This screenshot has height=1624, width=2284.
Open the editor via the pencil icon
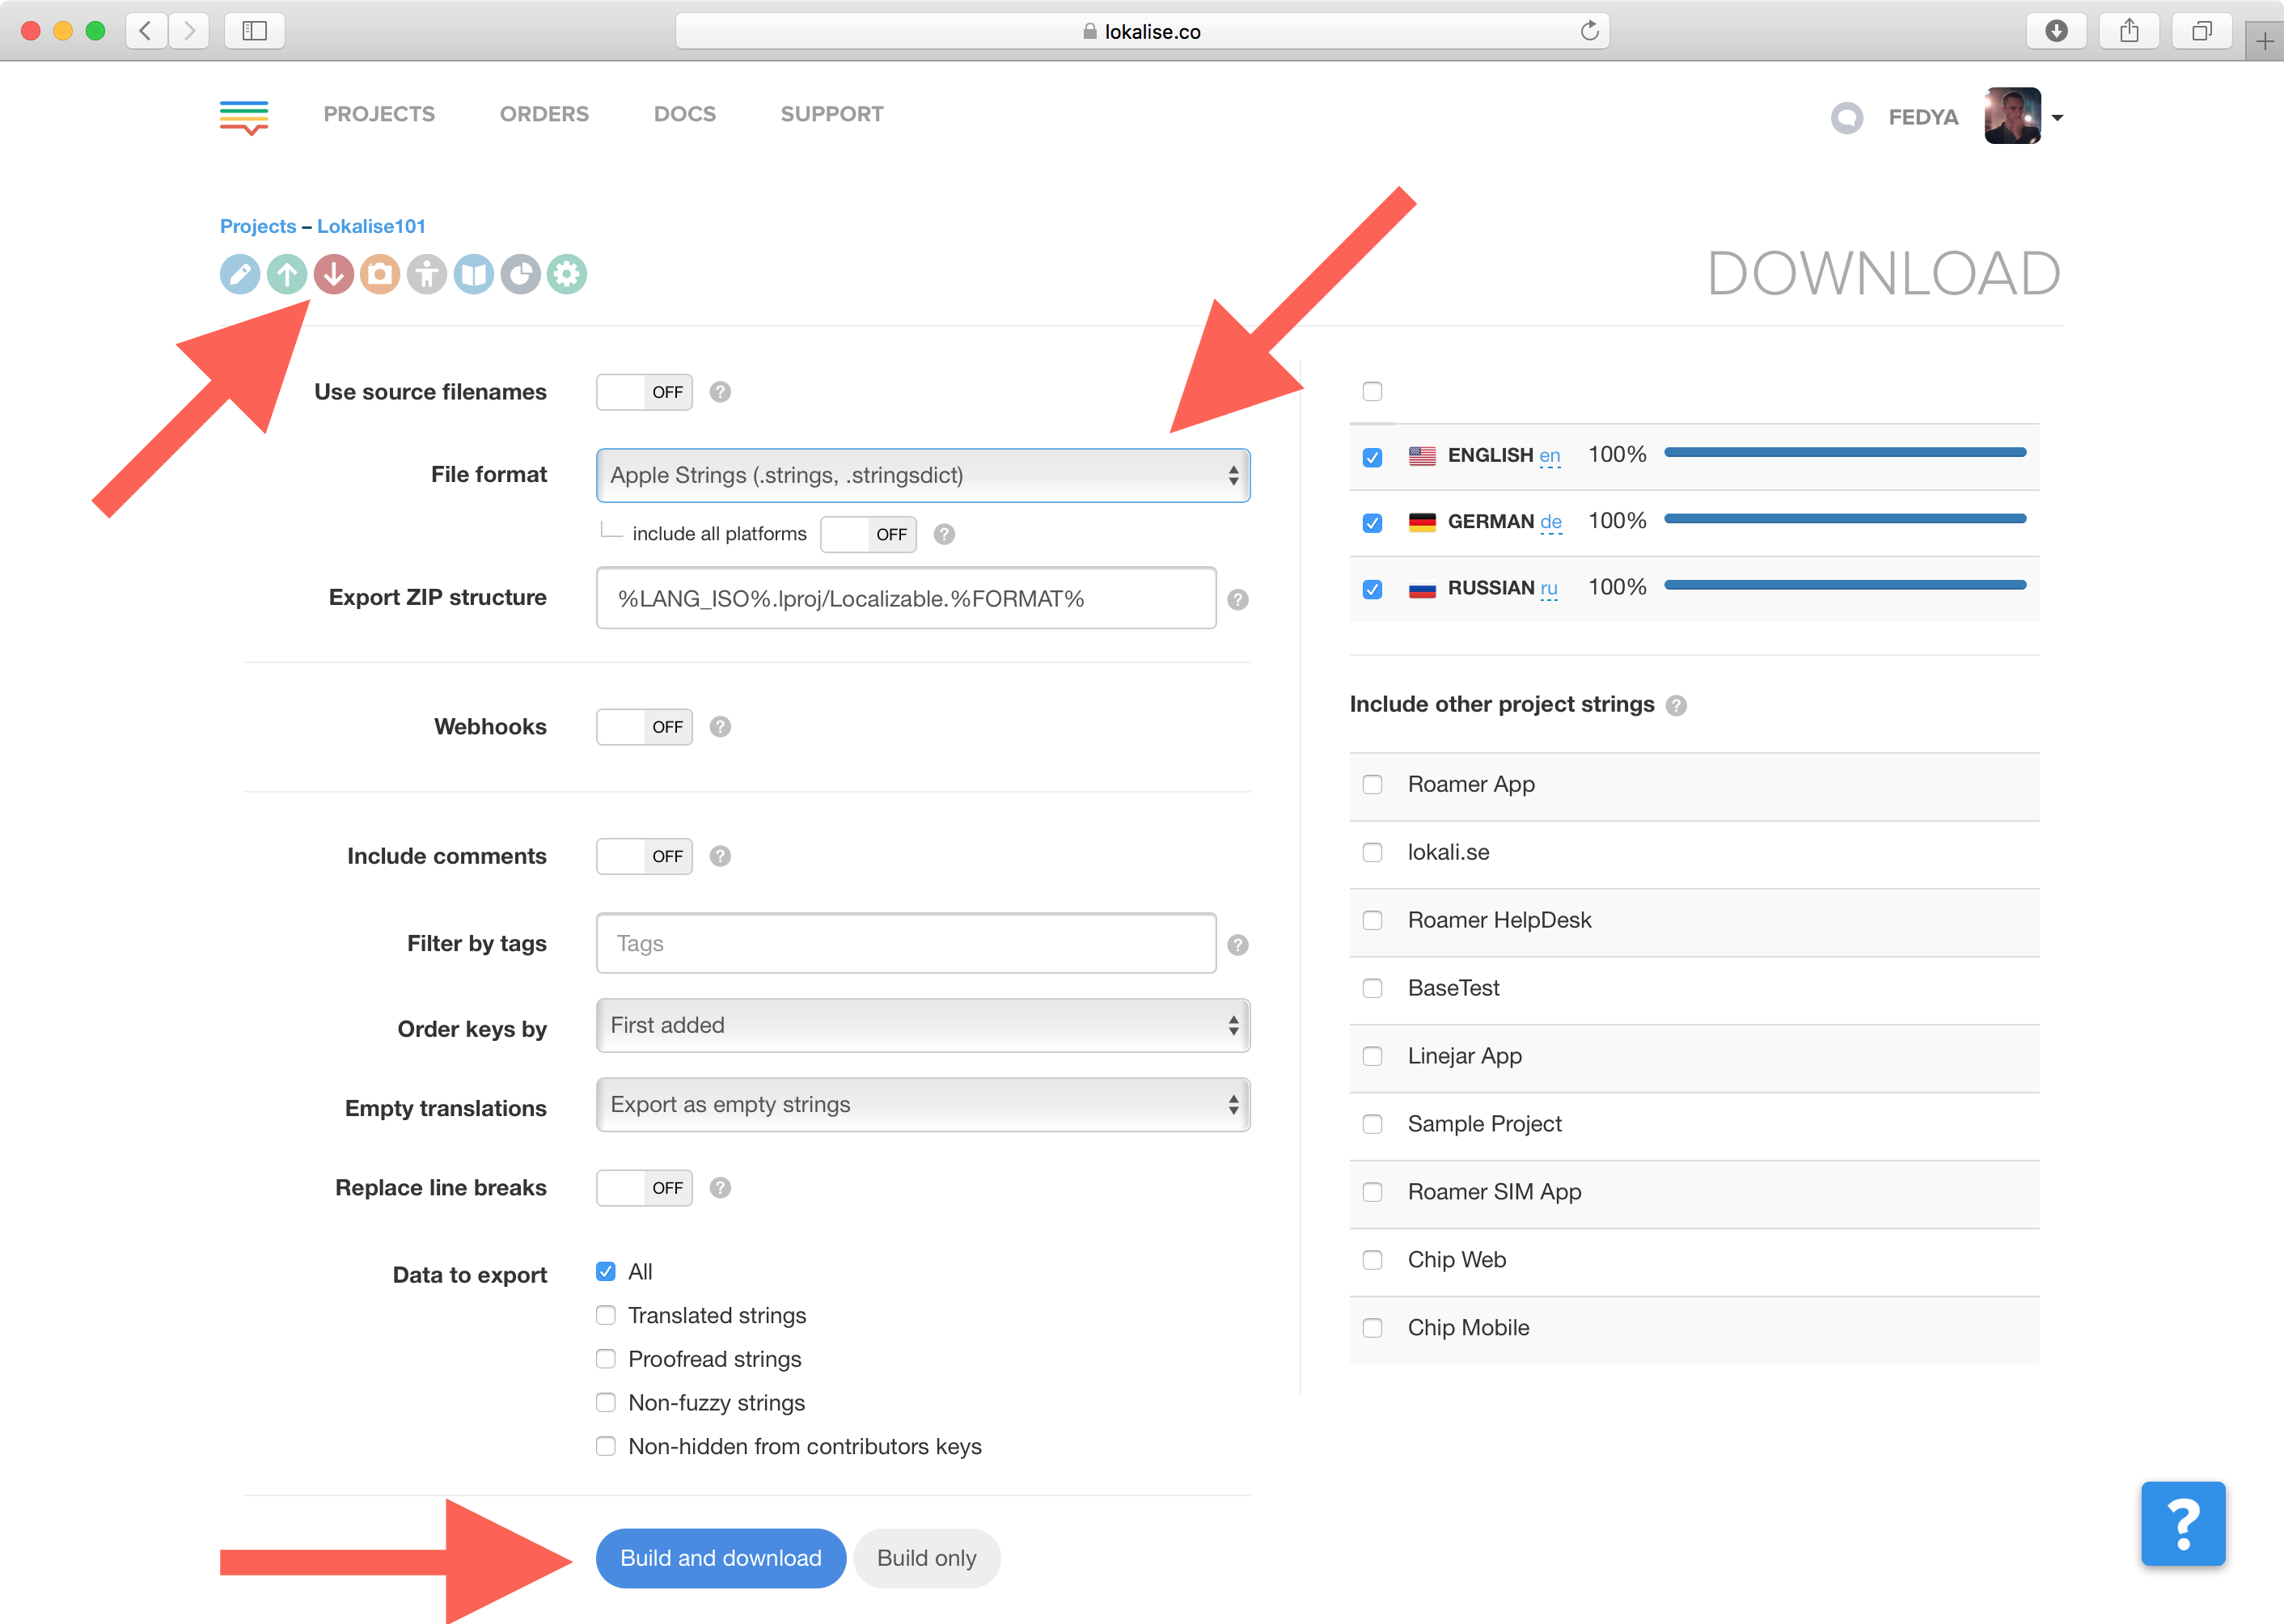click(x=240, y=274)
